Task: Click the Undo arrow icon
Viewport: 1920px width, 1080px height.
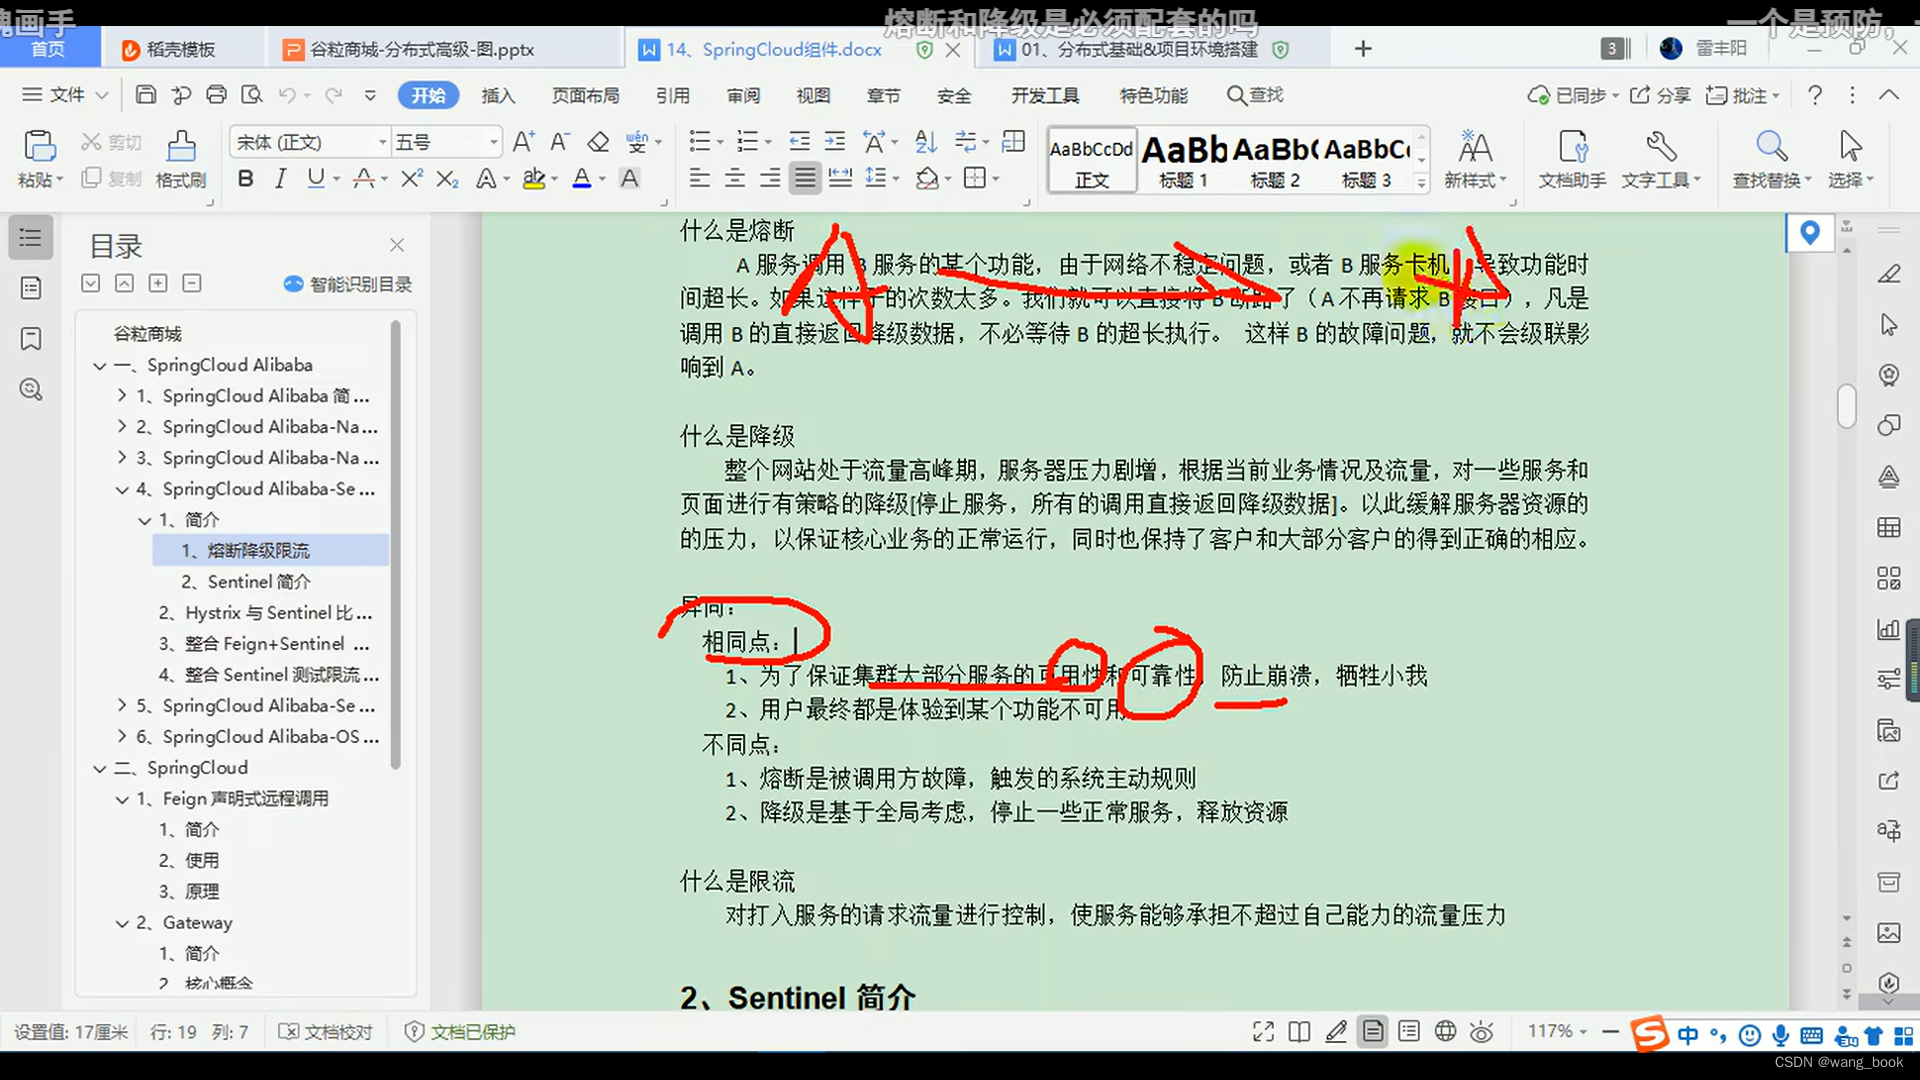Action: coord(287,95)
